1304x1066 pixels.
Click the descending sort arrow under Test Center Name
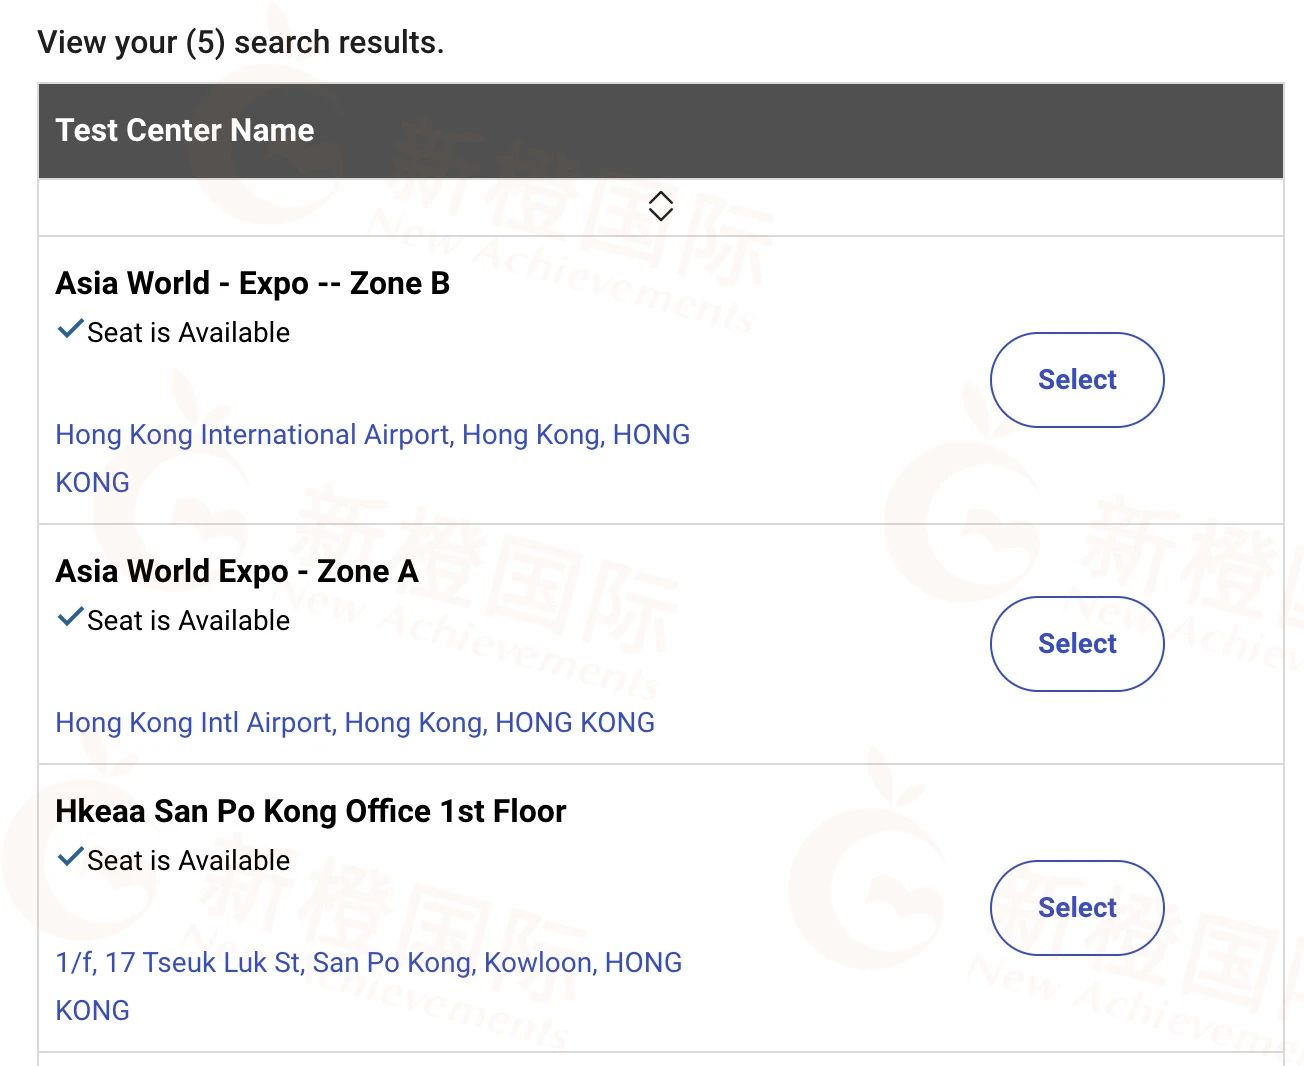click(661, 215)
